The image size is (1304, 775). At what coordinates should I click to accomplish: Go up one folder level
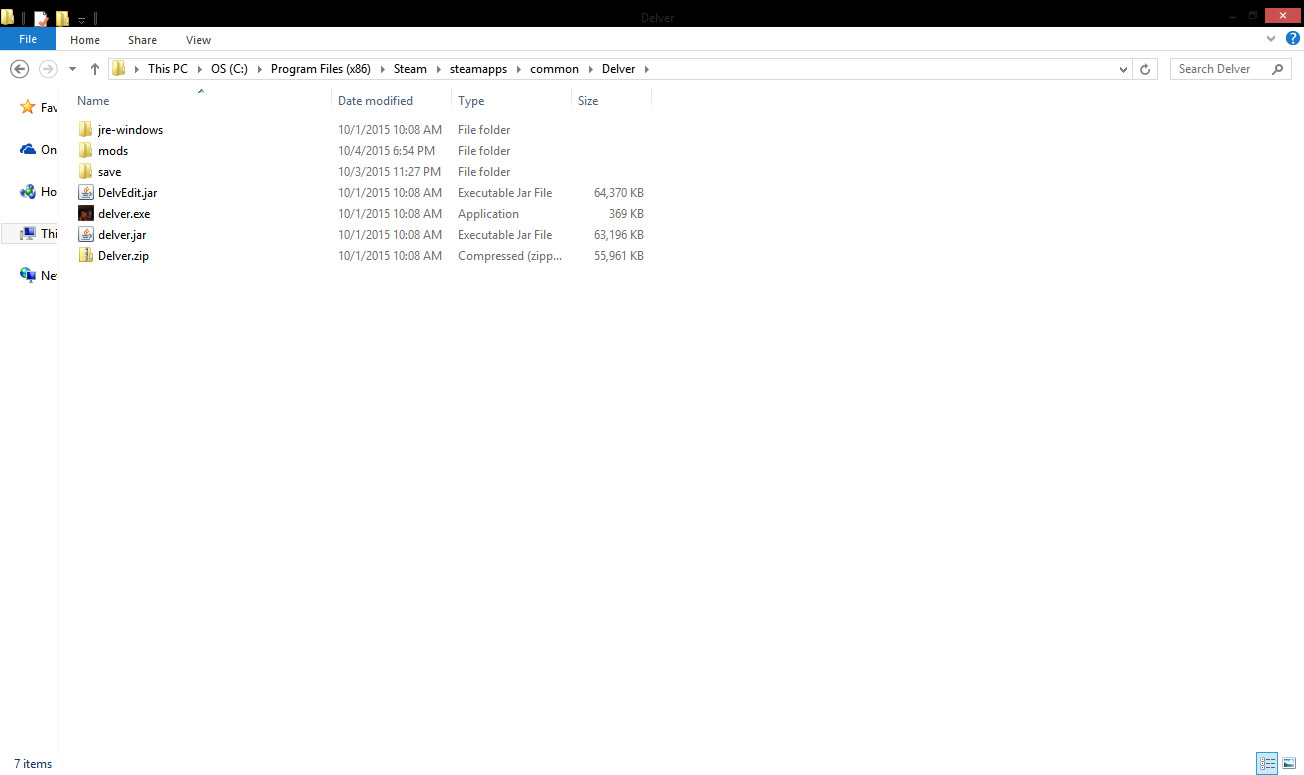click(95, 69)
